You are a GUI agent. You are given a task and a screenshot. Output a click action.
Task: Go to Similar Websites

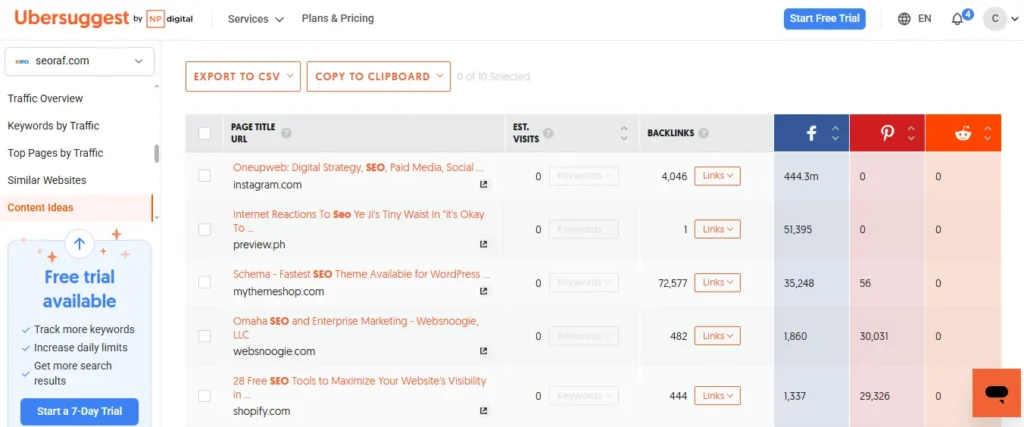[x=47, y=180]
